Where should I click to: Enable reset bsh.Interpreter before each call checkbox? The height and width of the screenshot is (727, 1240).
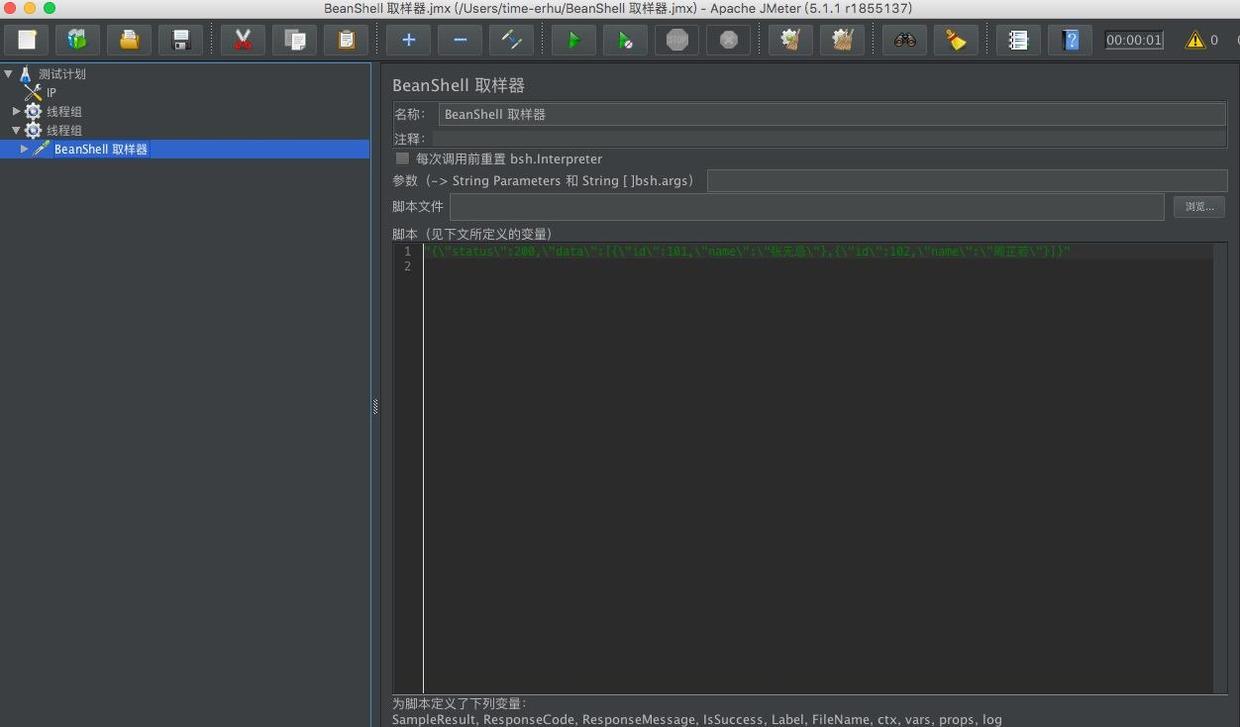pos(402,158)
